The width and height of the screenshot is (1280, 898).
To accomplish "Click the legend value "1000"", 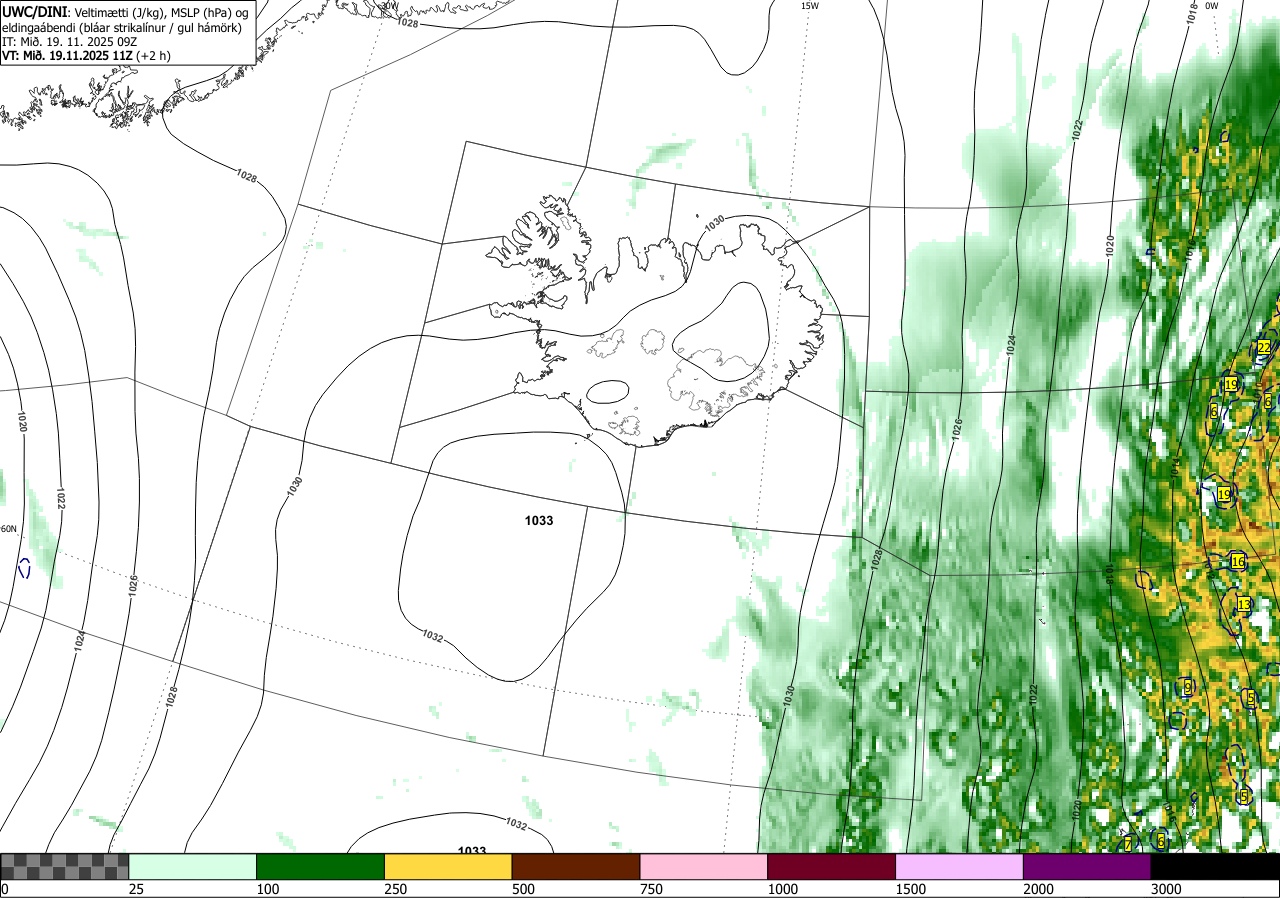I will 782,889.
